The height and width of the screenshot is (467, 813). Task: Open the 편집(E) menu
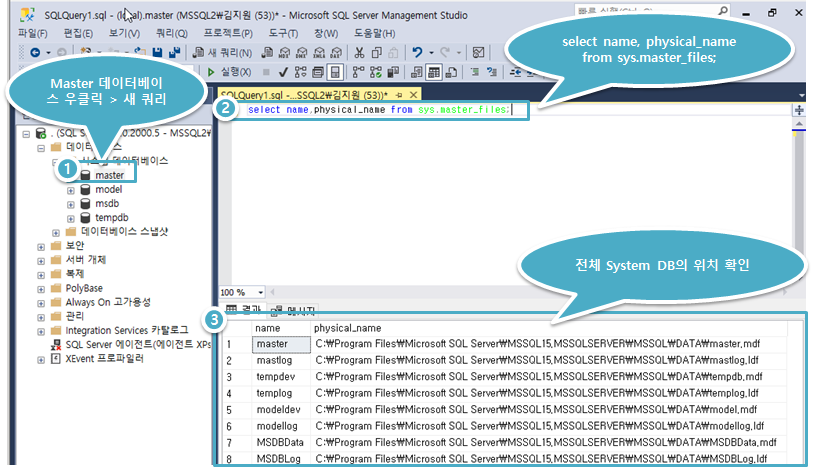pyautogui.click(x=78, y=33)
